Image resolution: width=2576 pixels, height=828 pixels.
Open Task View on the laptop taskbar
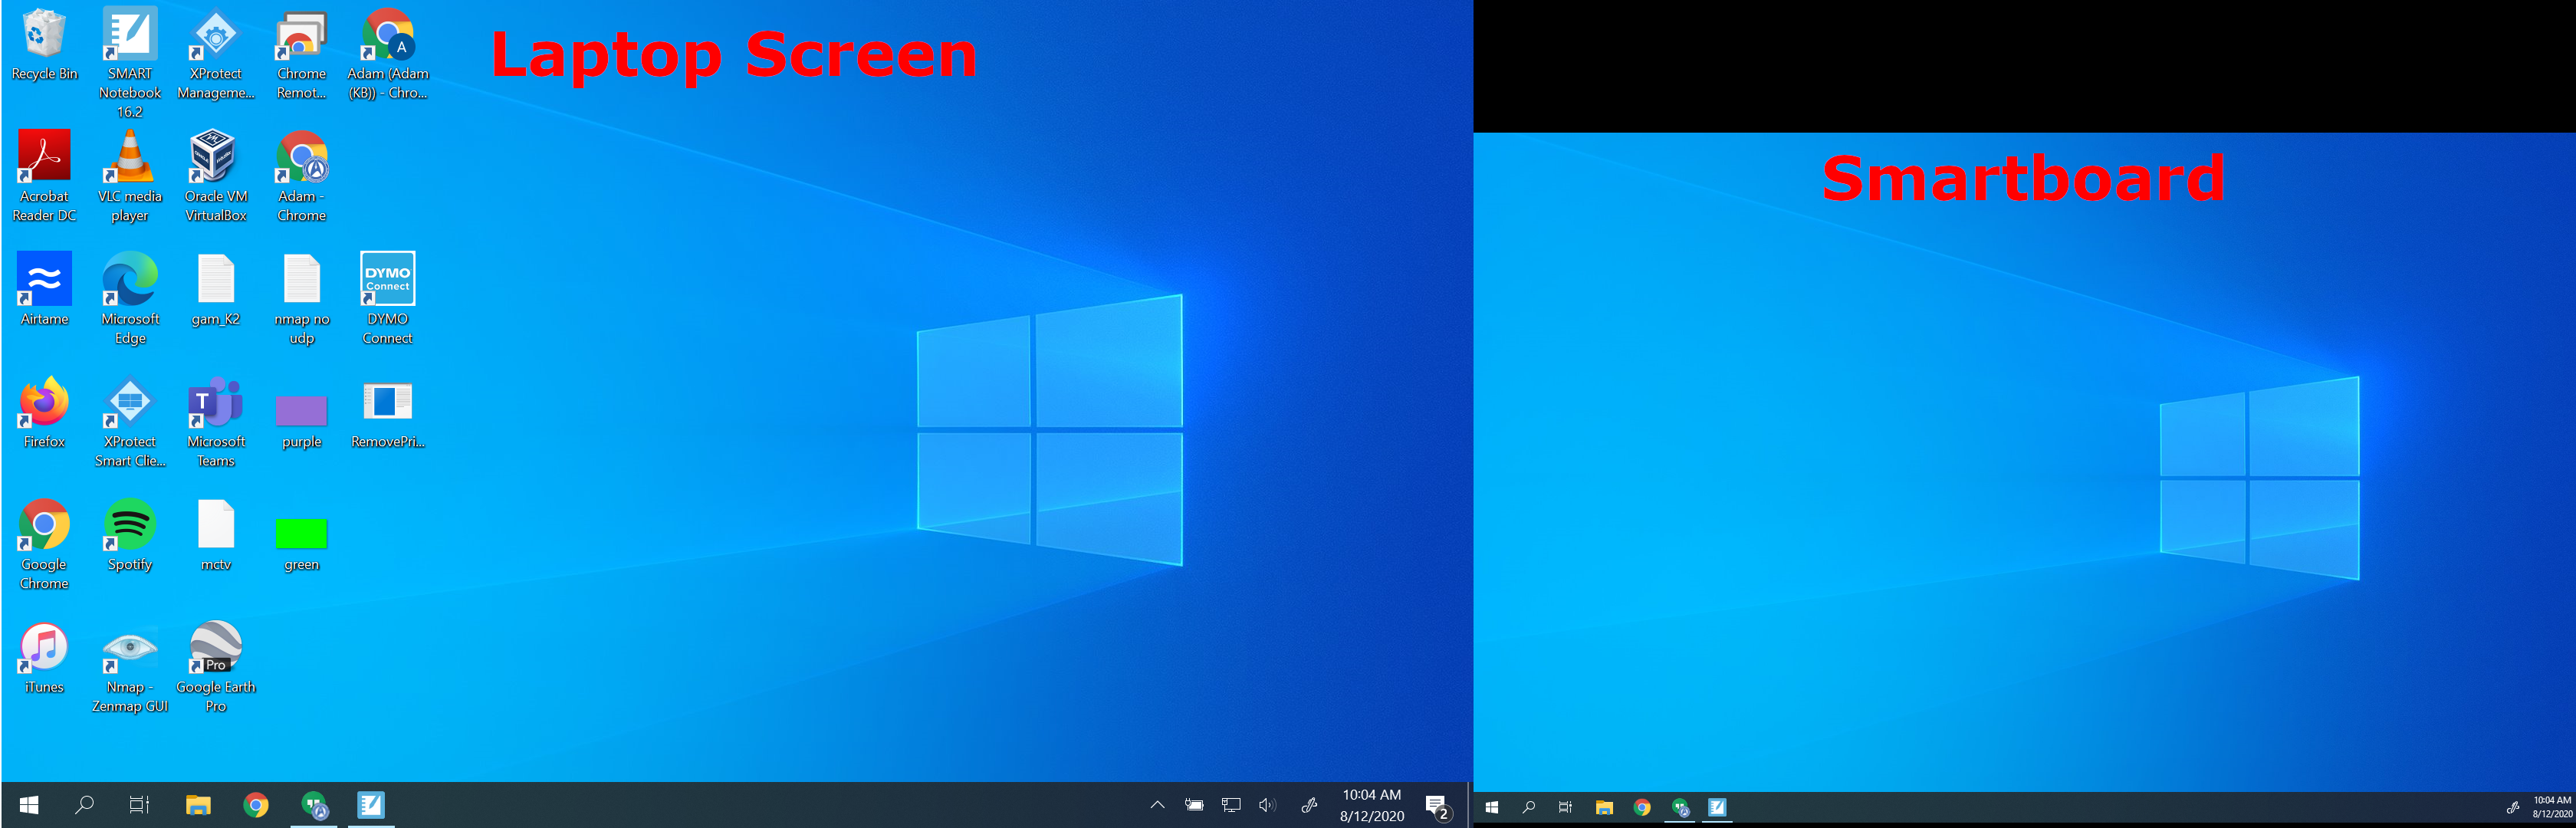coord(139,805)
